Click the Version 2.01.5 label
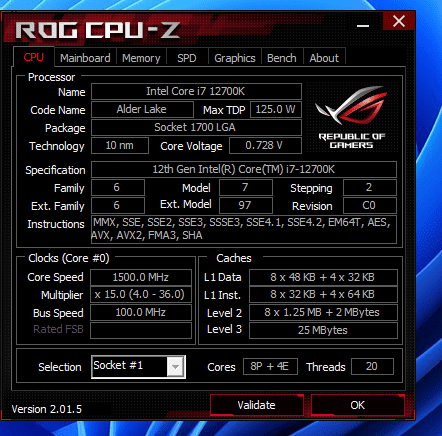The height and width of the screenshot is (436, 442). pos(47,409)
